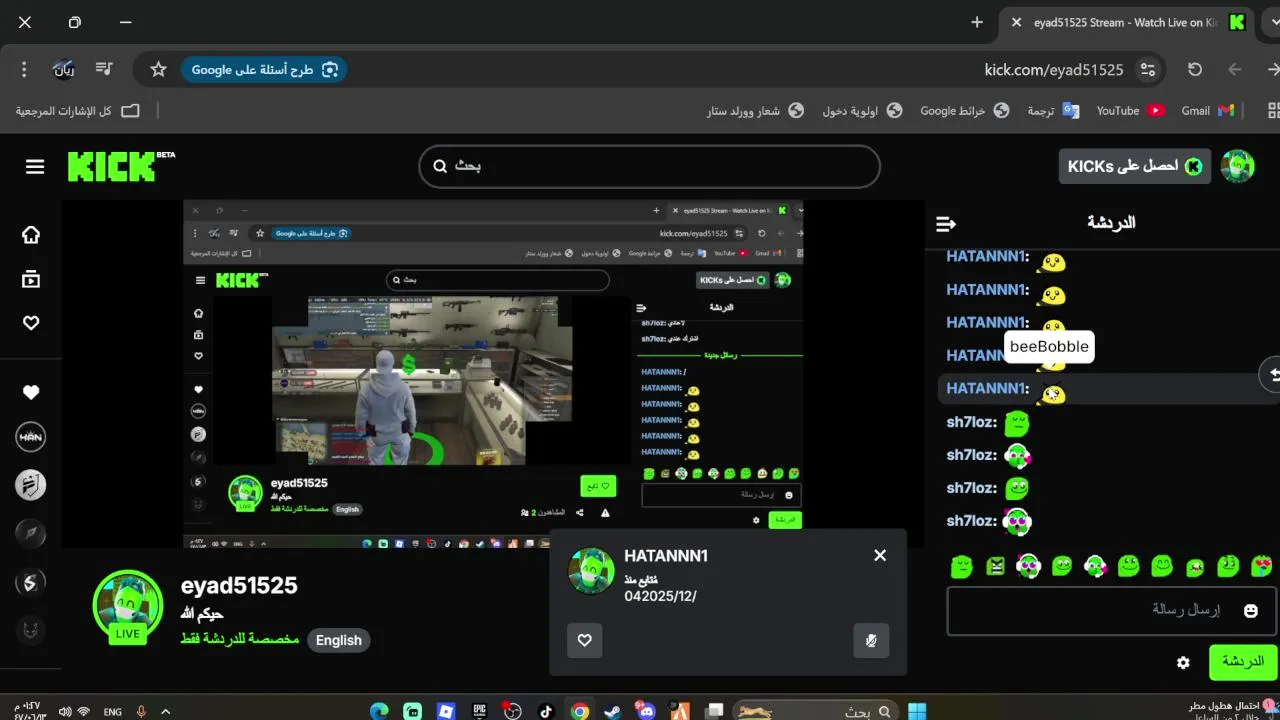Open the browse videos sidebar icon
The image size is (1280, 720).
[x=31, y=279]
